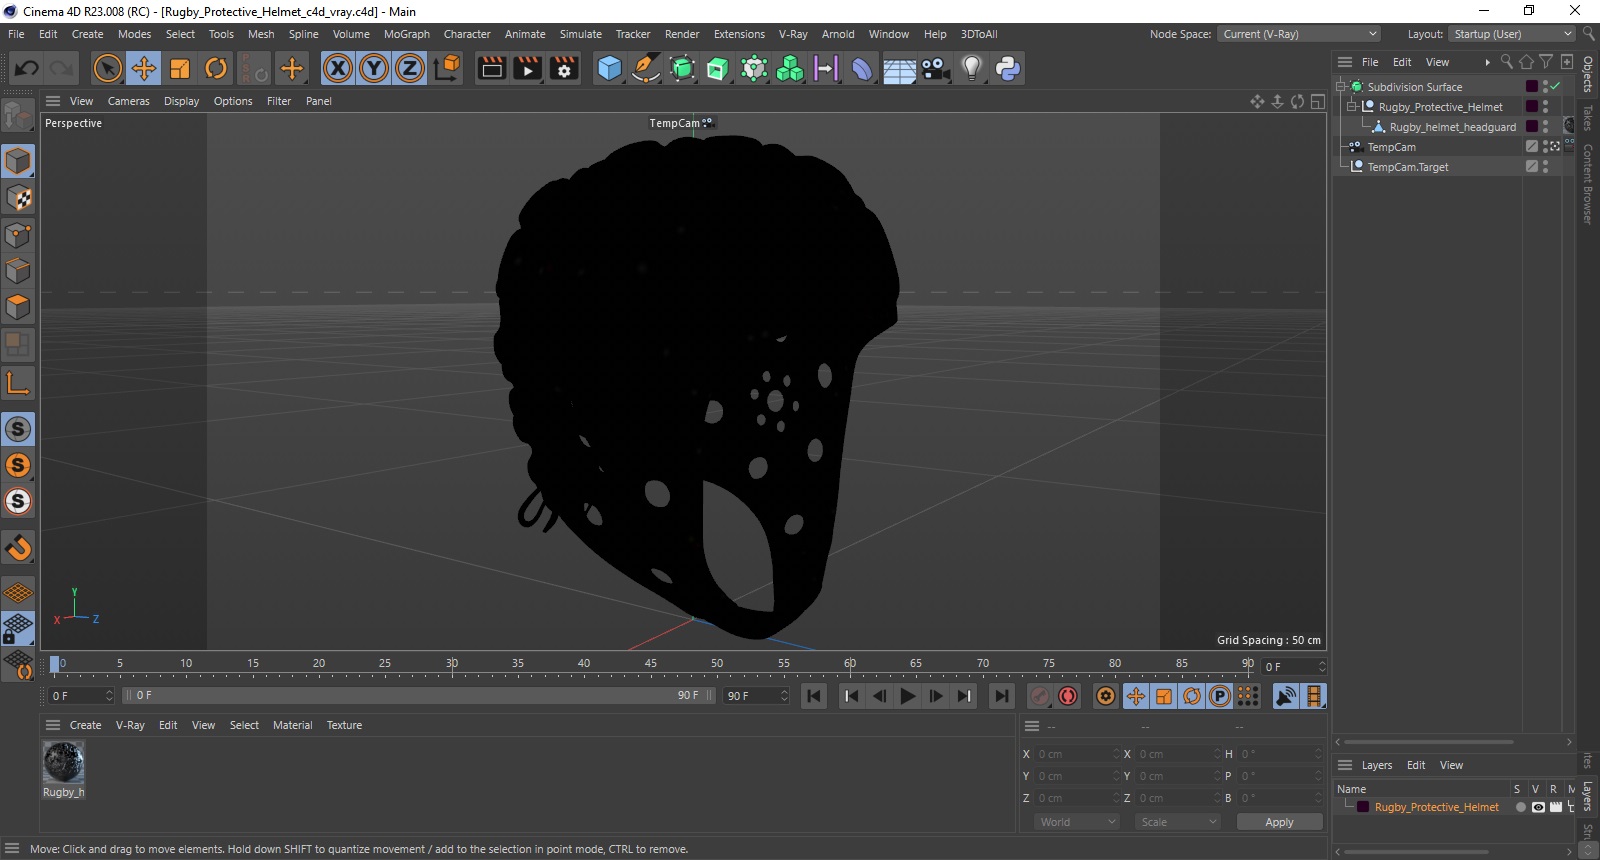This screenshot has width=1600, height=860.
Task: Click the Apply button
Action: click(x=1279, y=822)
